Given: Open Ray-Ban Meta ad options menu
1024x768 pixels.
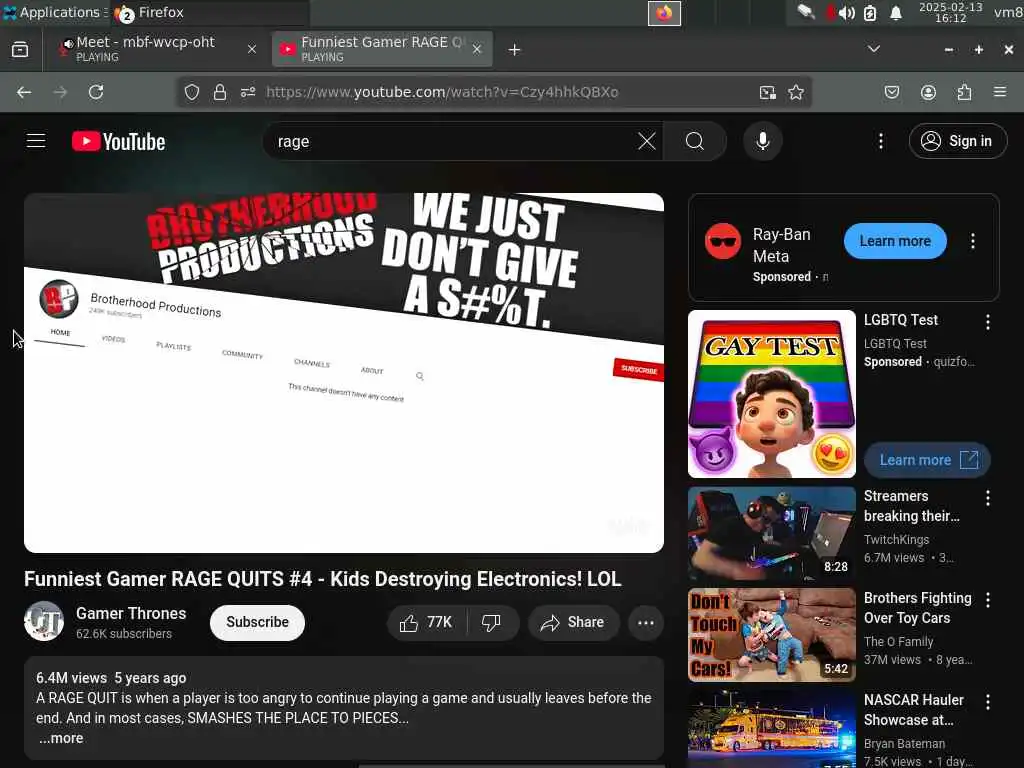Looking at the screenshot, I should point(972,241).
